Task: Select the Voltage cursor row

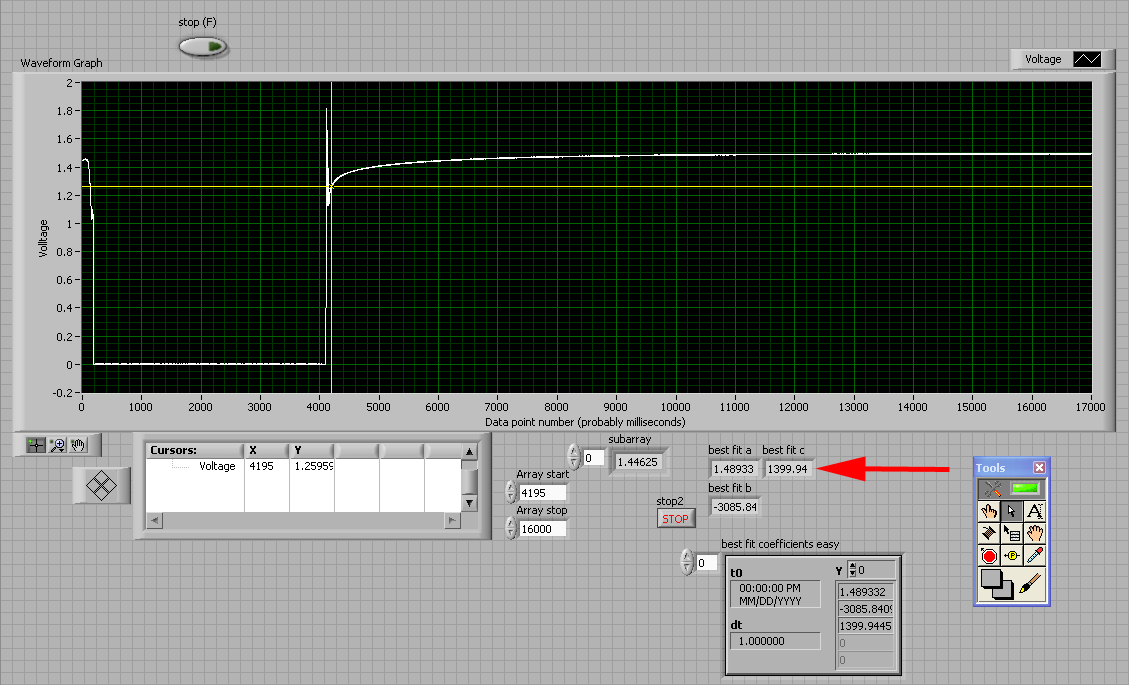Action: click(217, 466)
